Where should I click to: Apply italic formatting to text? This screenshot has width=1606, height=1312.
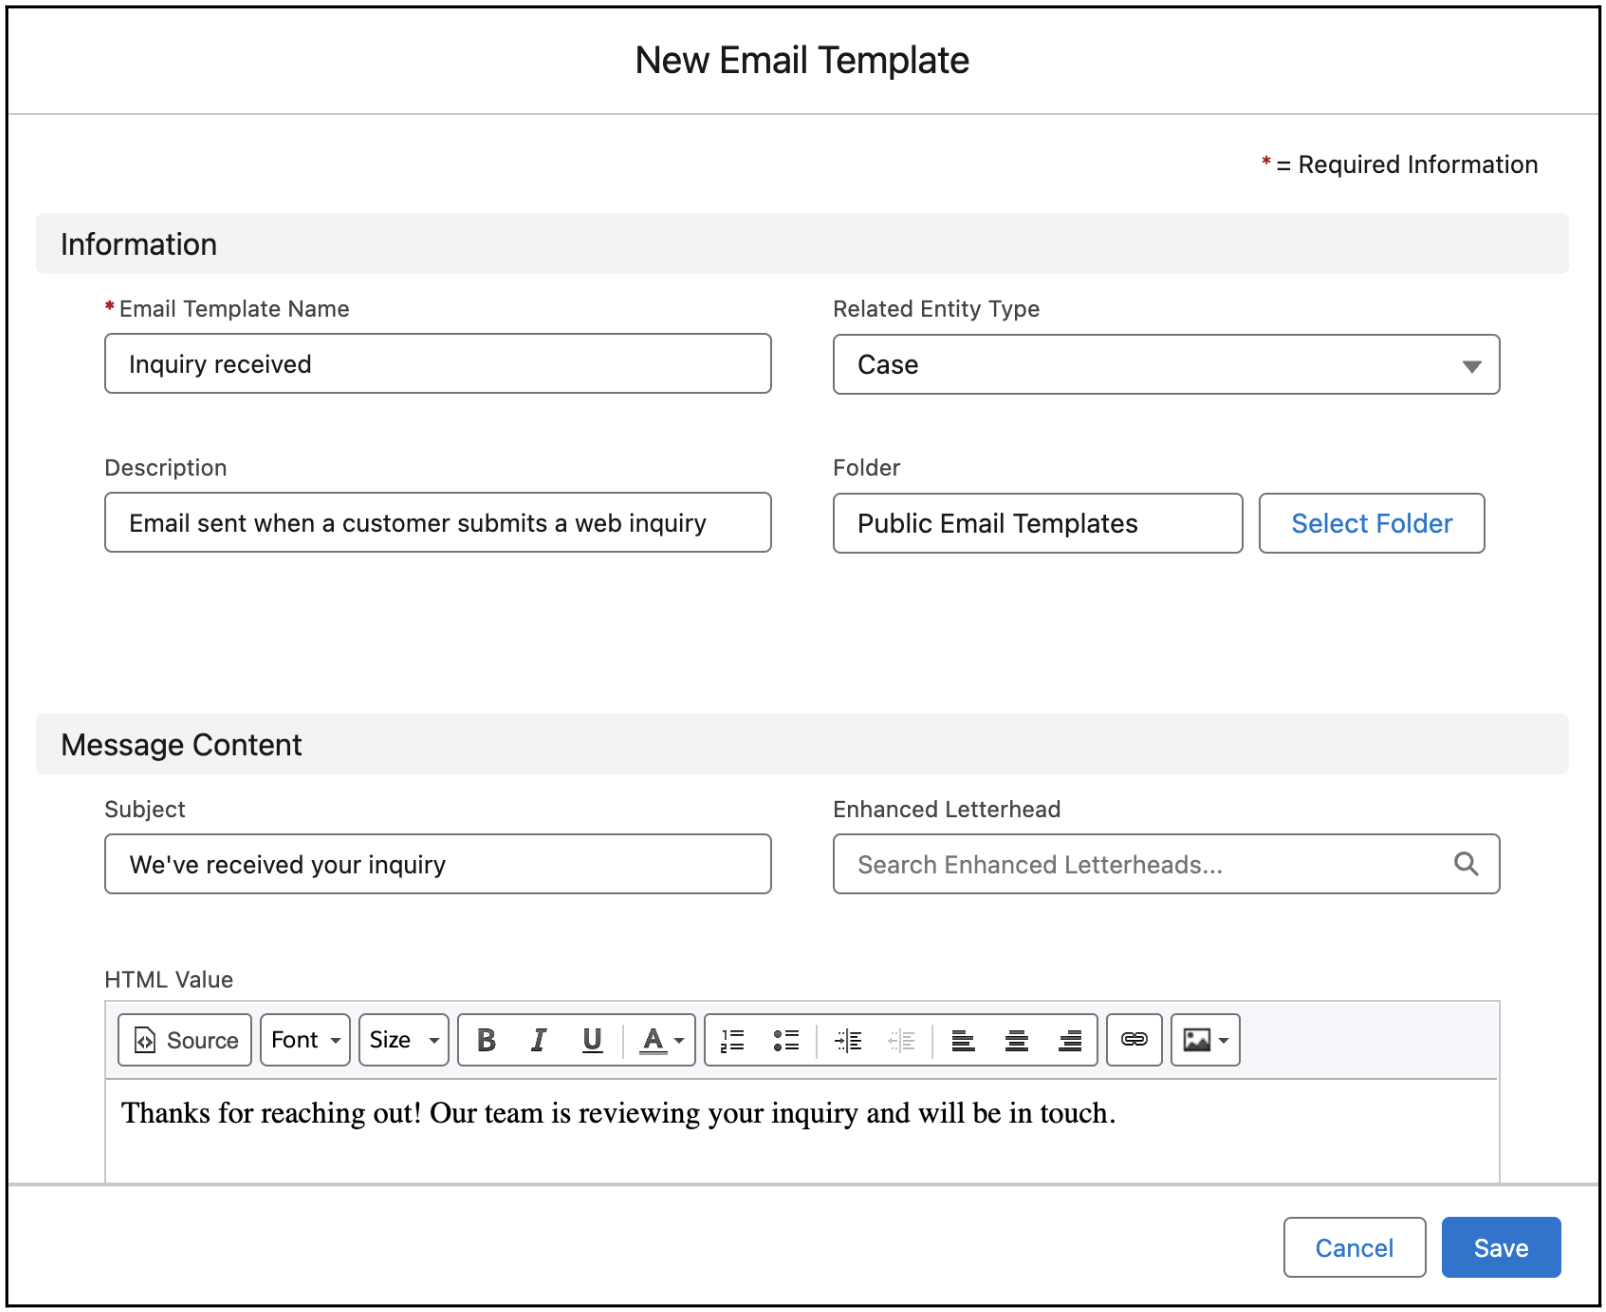539,1040
